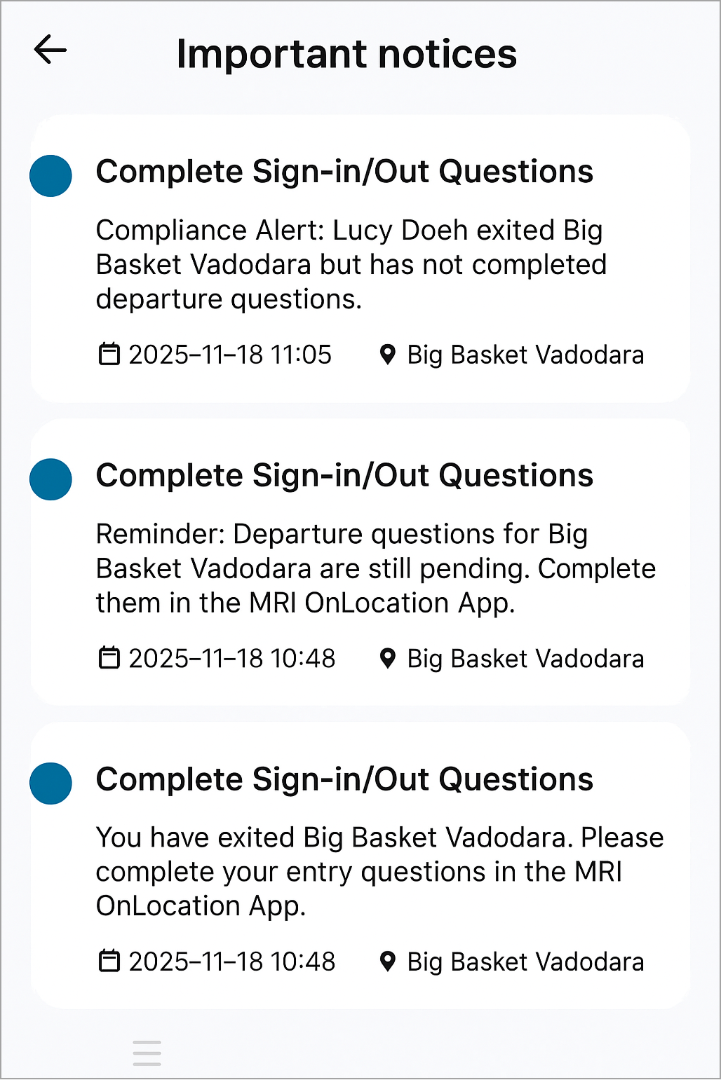Click the unread dot on departure reminder notice
This screenshot has height=1080, width=721.
[51, 479]
